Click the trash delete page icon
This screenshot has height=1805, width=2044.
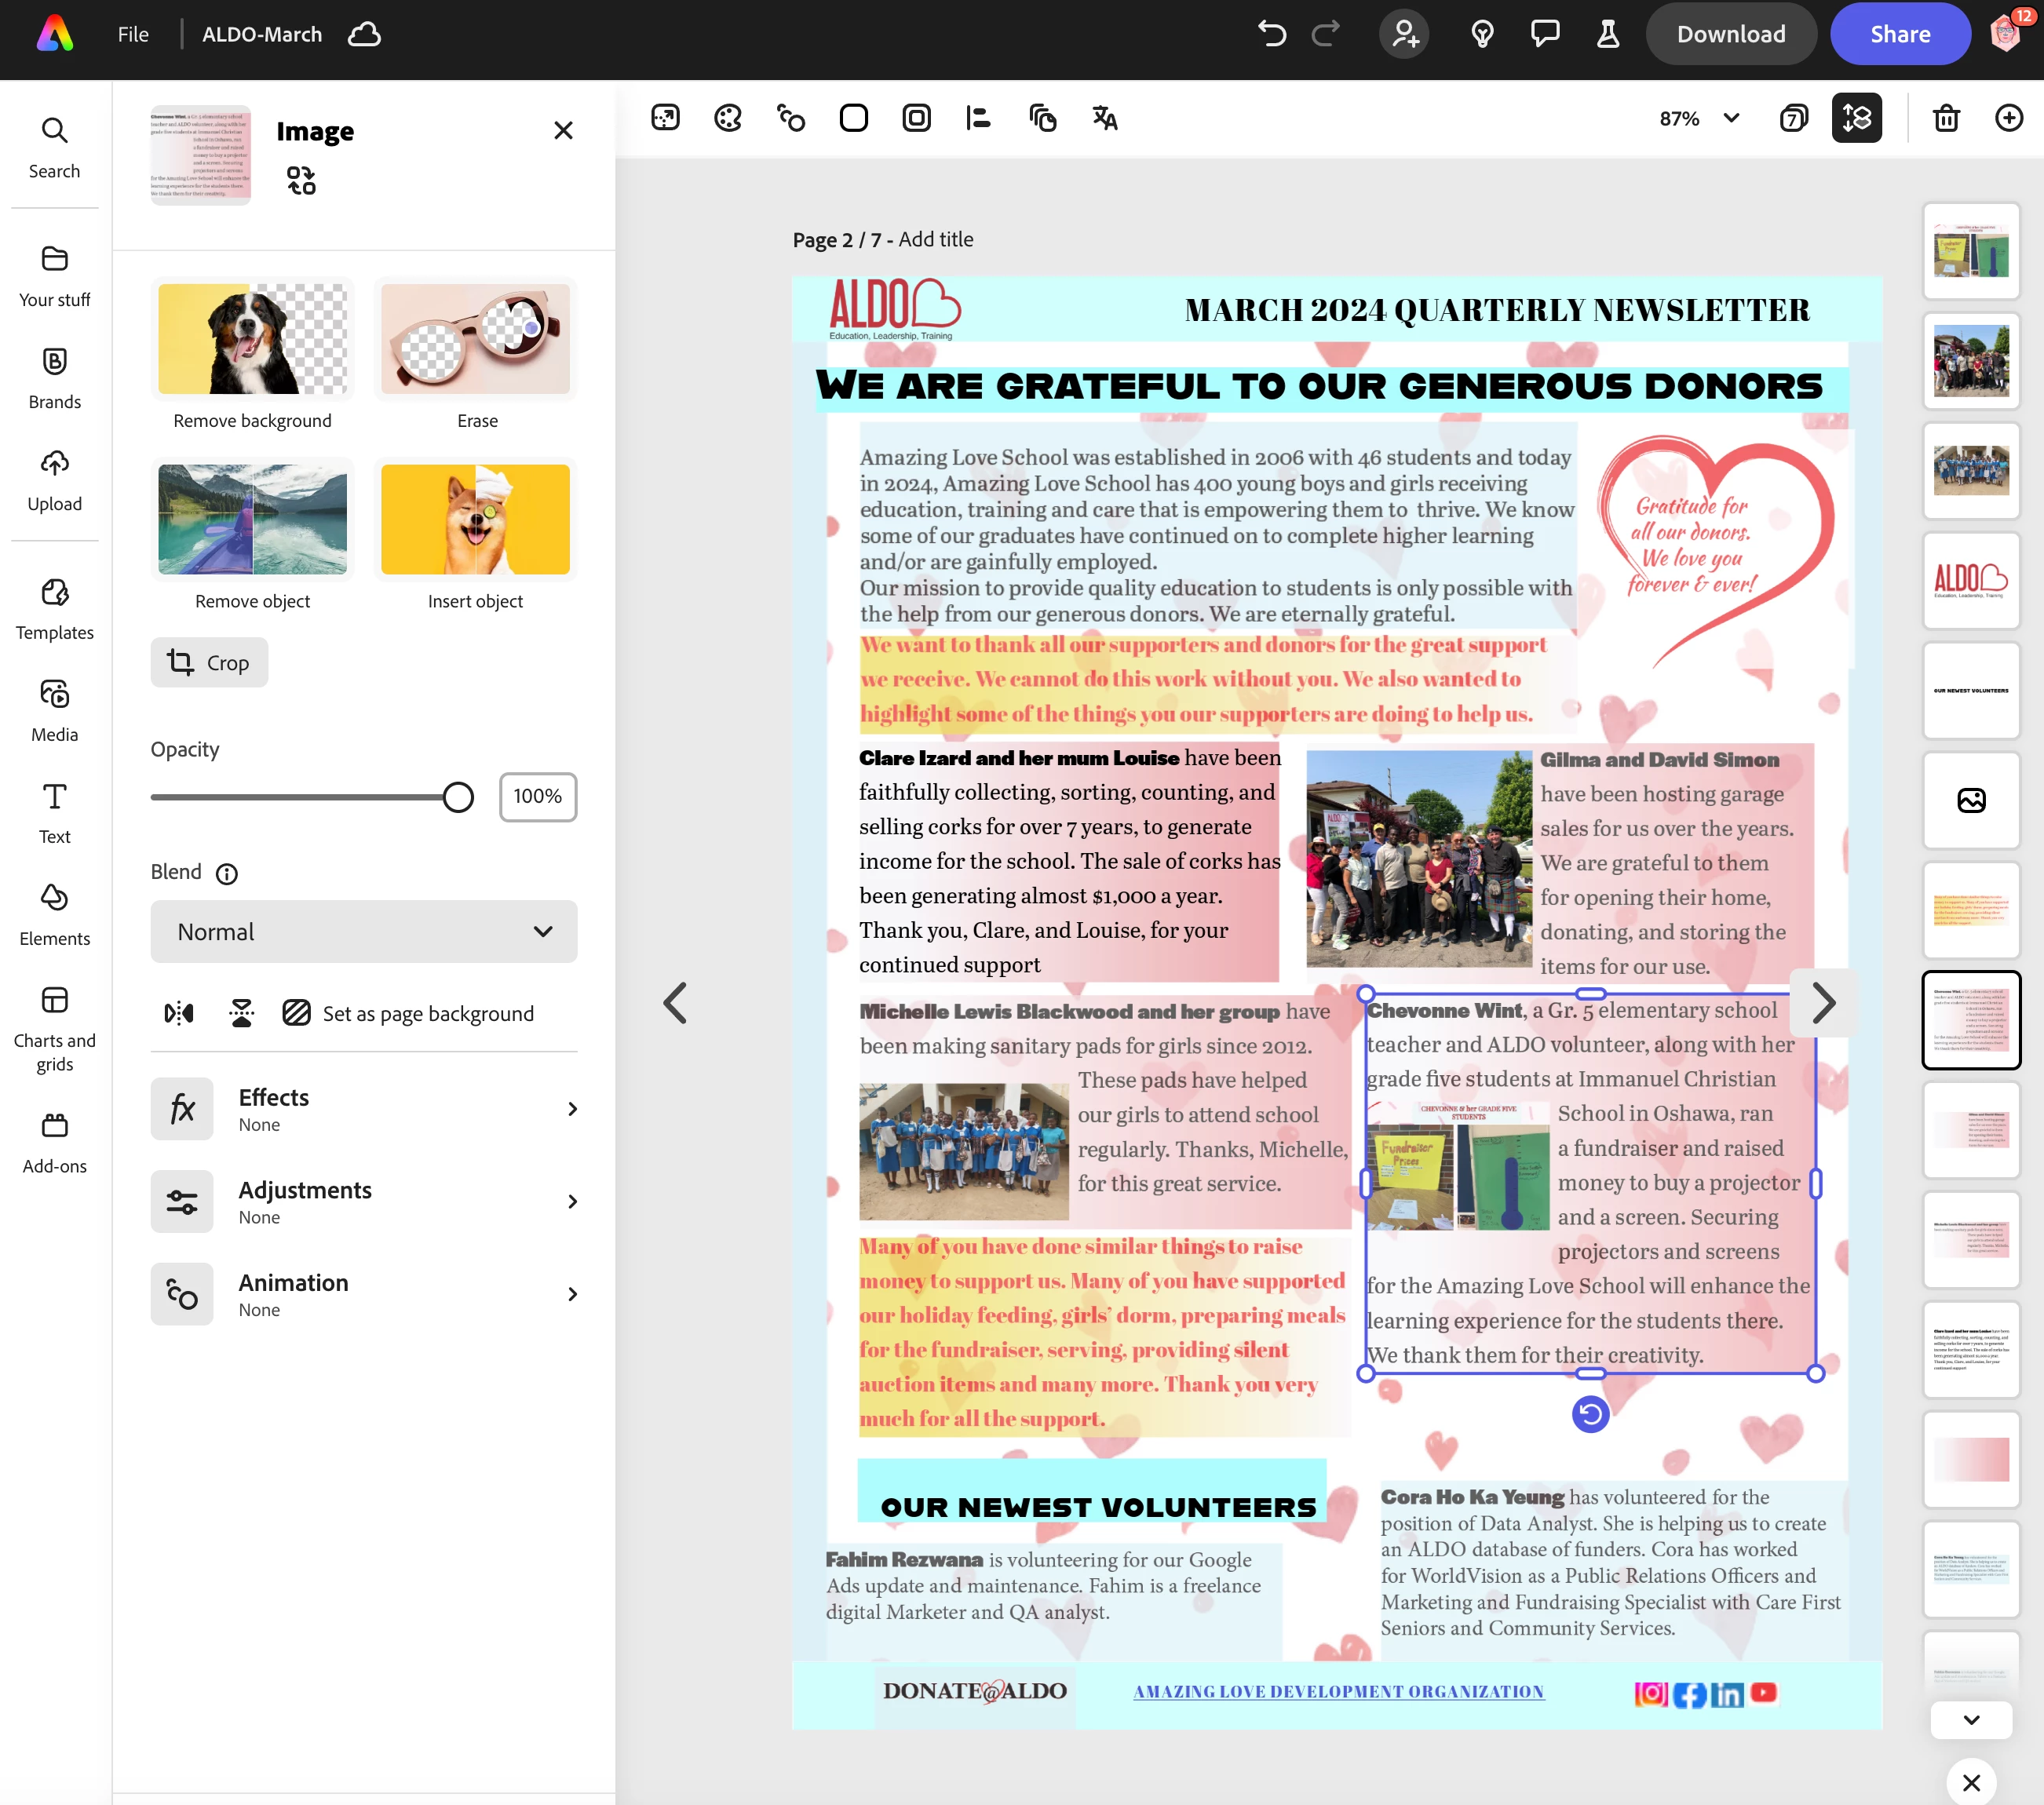pyautogui.click(x=1946, y=118)
